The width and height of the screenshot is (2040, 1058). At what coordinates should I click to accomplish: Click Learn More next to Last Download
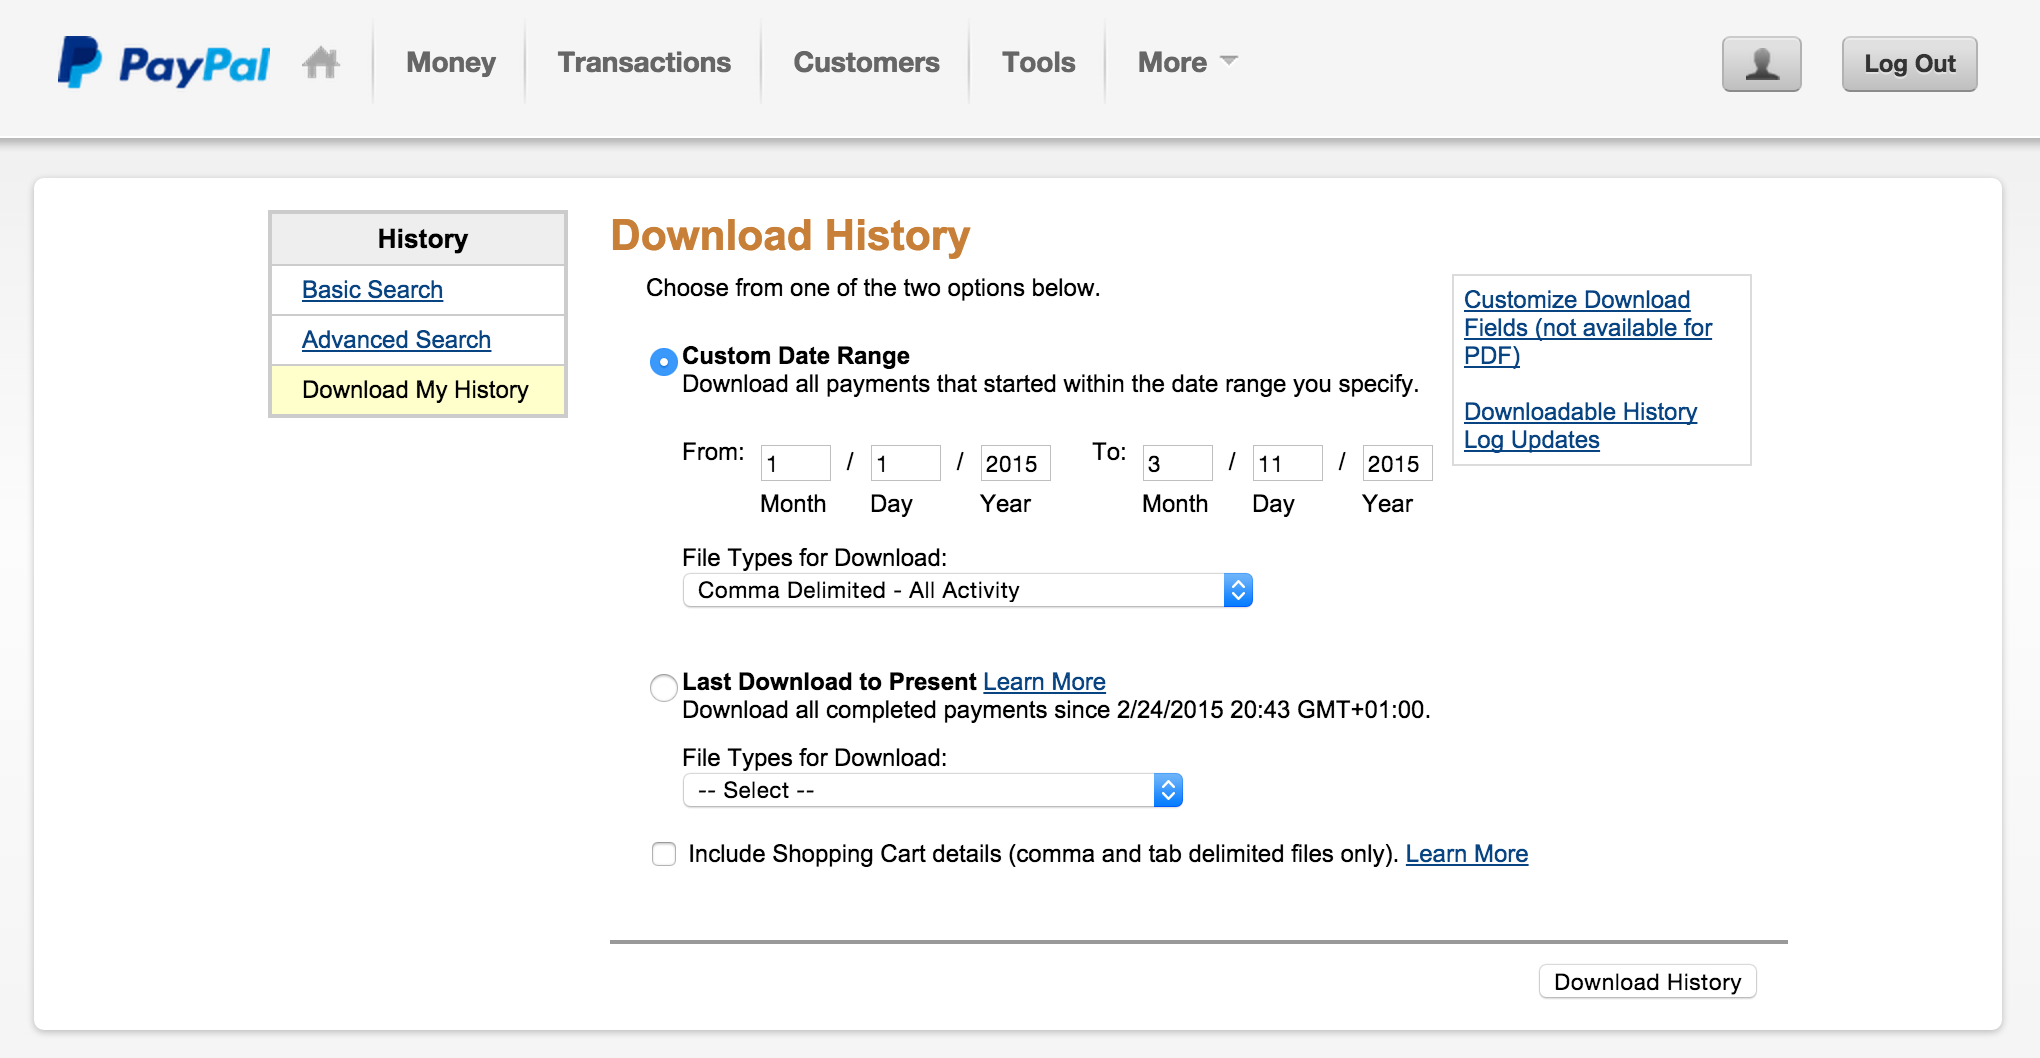coord(1044,682)
